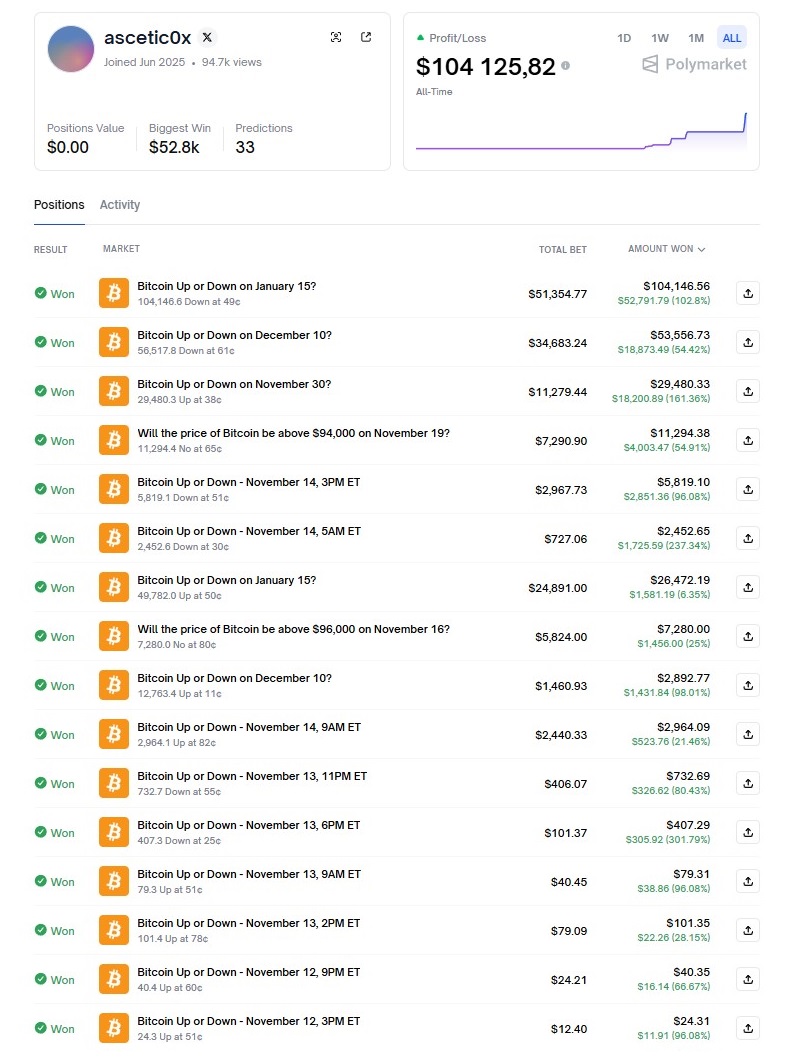
Task: Click the Positions Value $0.00 figure
Action: click(68, 147)
